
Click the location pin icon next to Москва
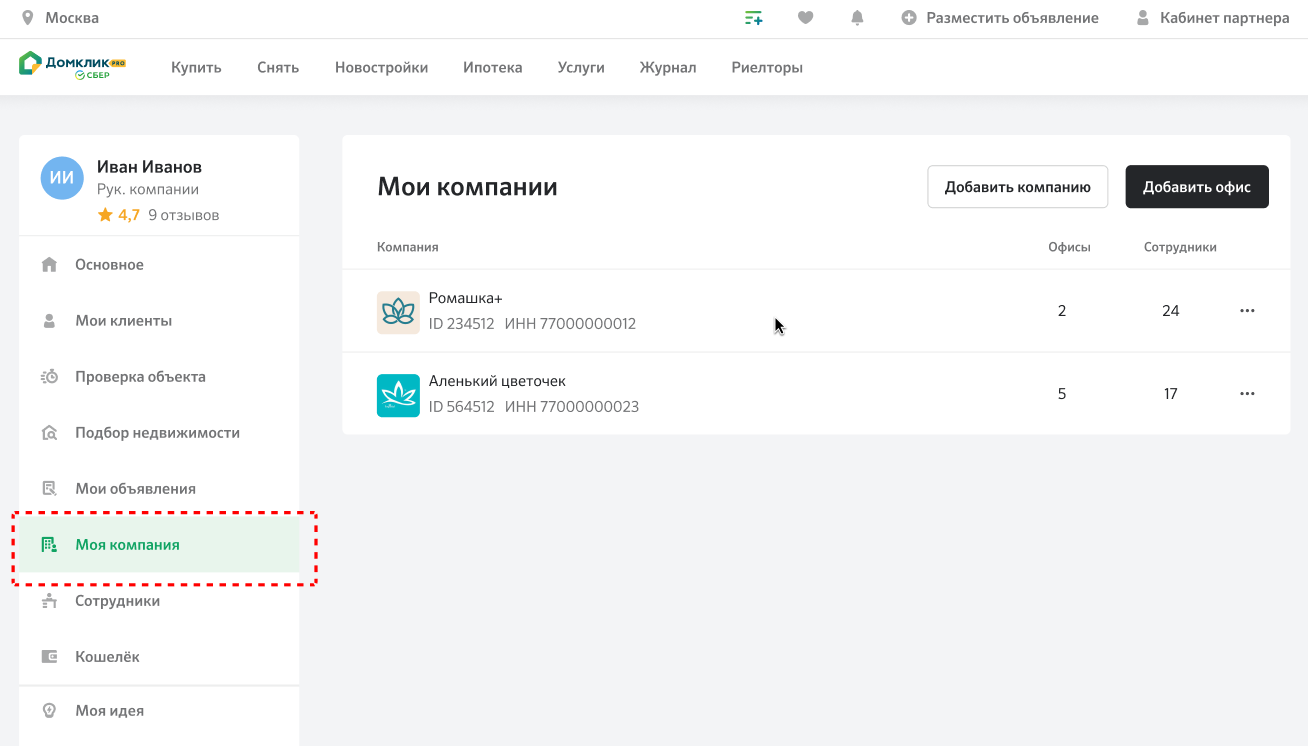pos(27,18)
